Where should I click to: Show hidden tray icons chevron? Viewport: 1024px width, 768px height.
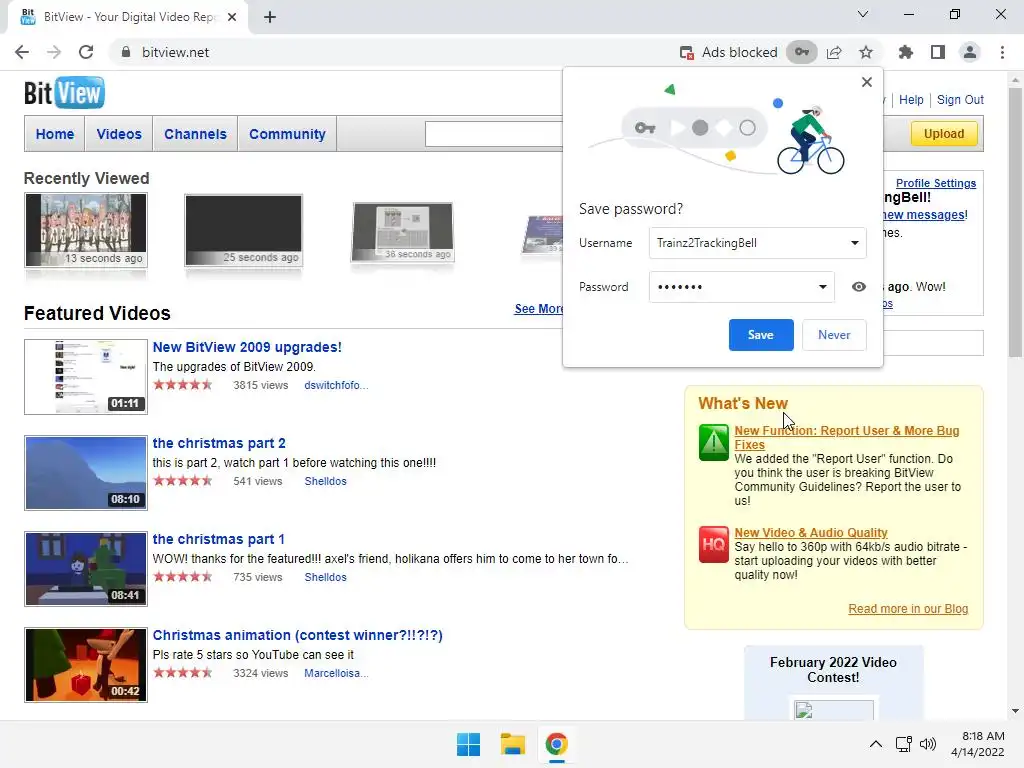coord(876,744)
